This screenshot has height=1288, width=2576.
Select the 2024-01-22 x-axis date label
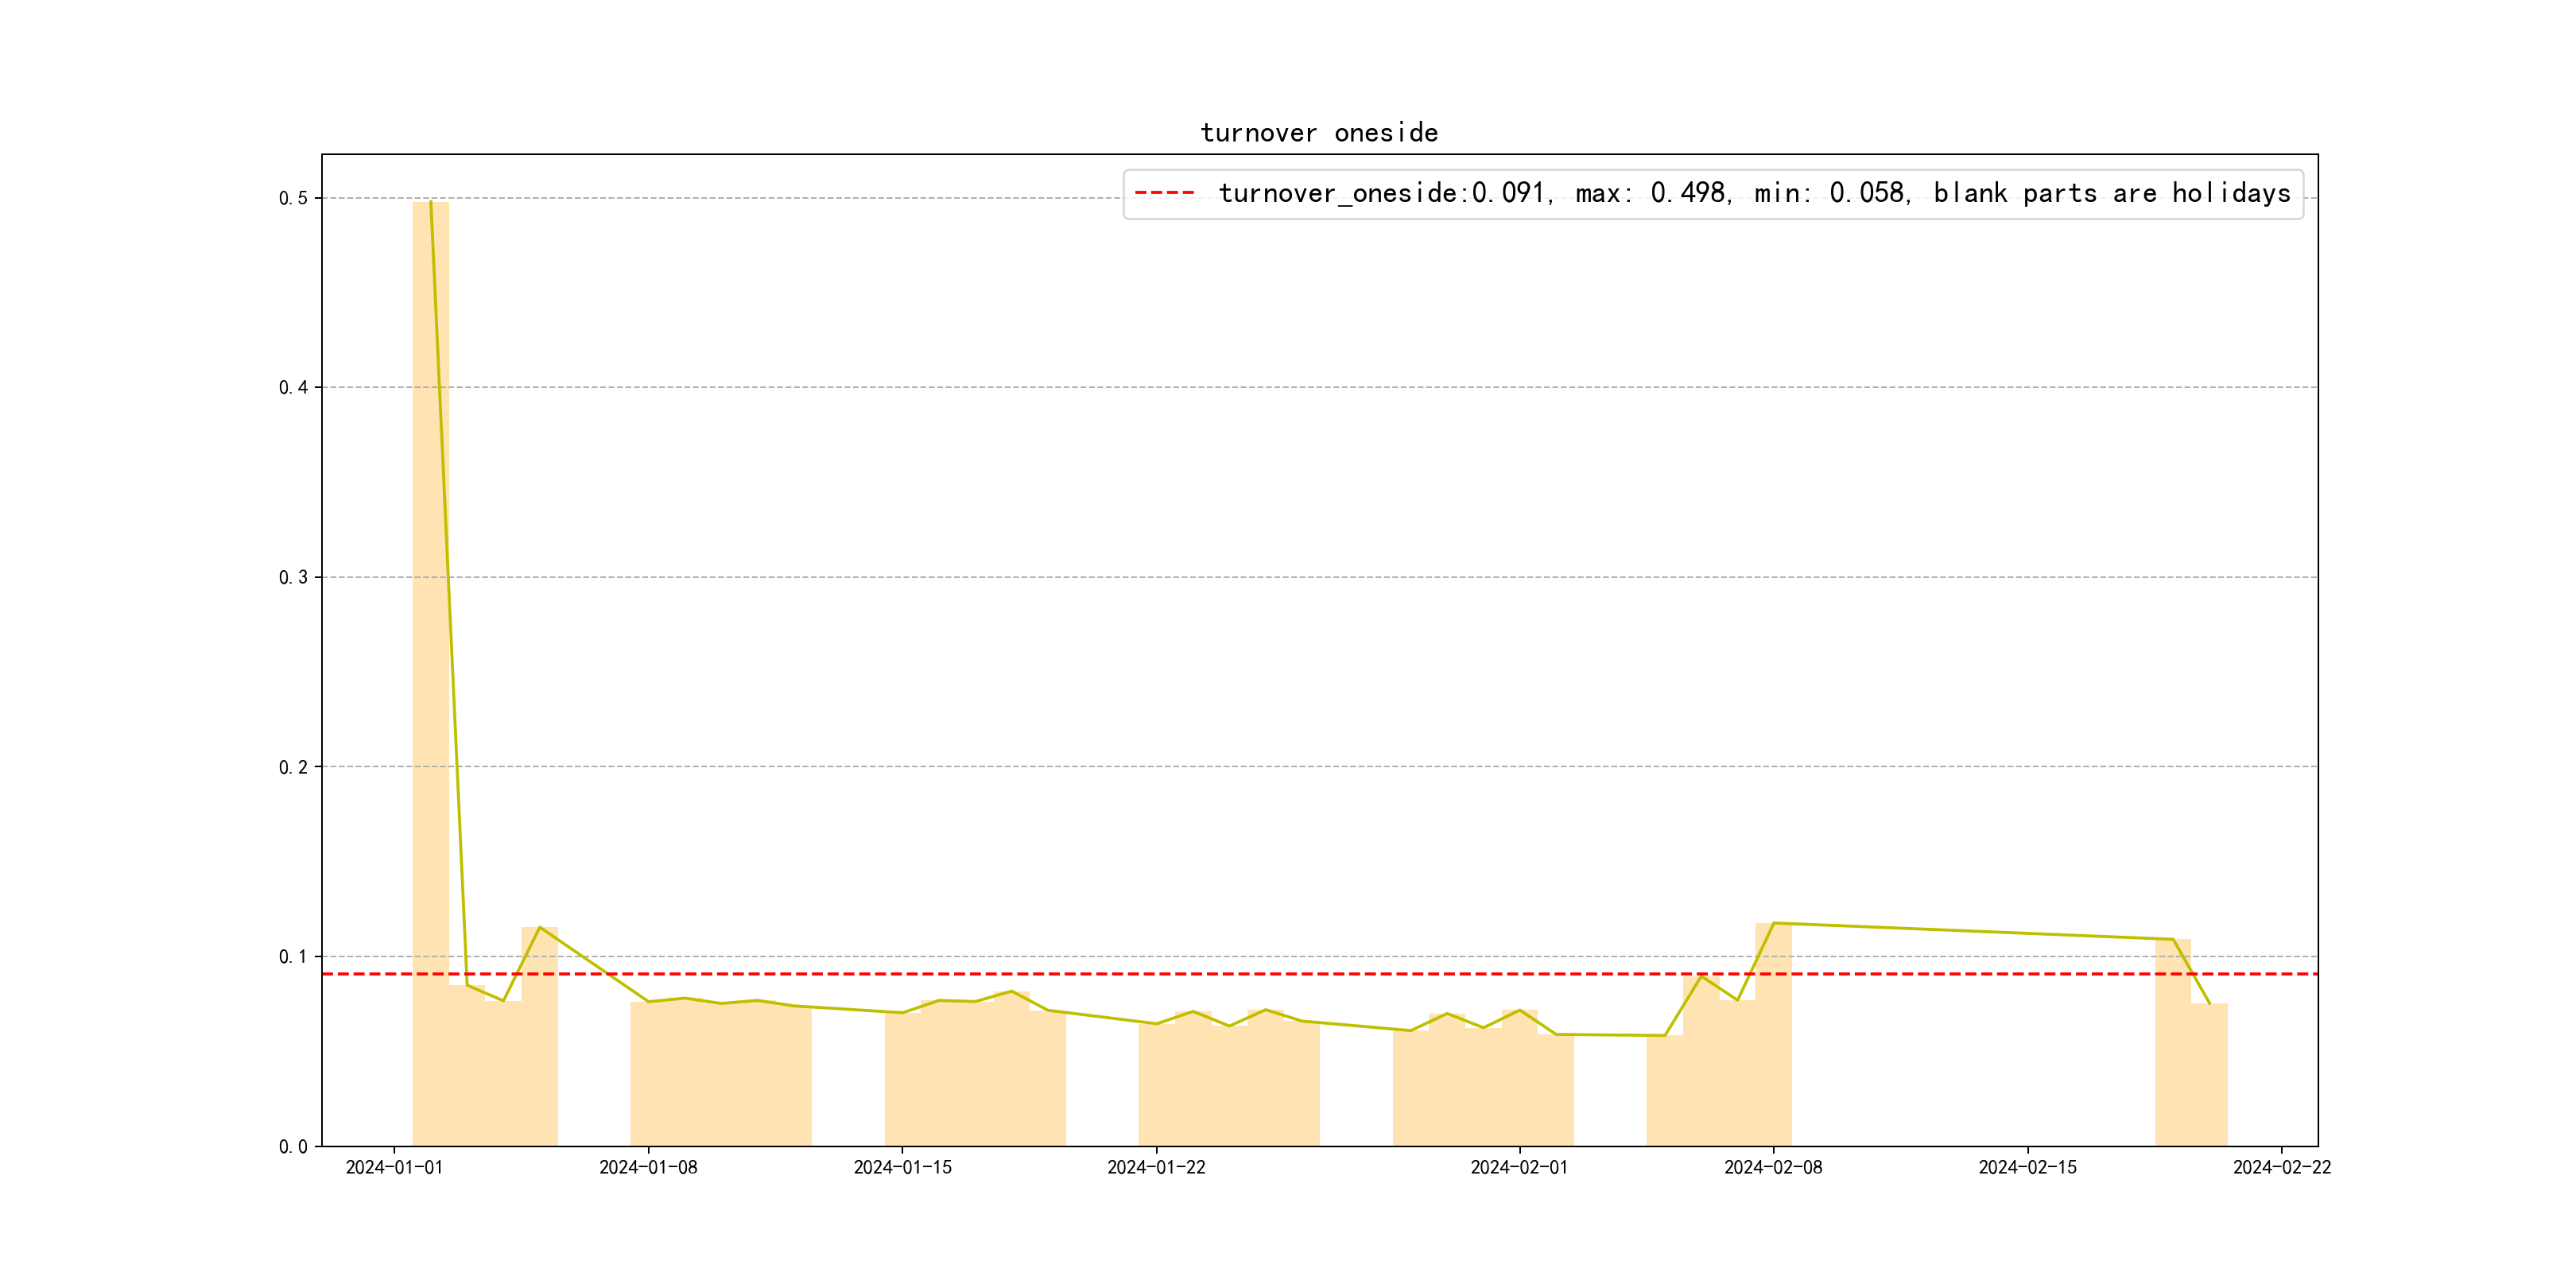click(1156, 1168)
